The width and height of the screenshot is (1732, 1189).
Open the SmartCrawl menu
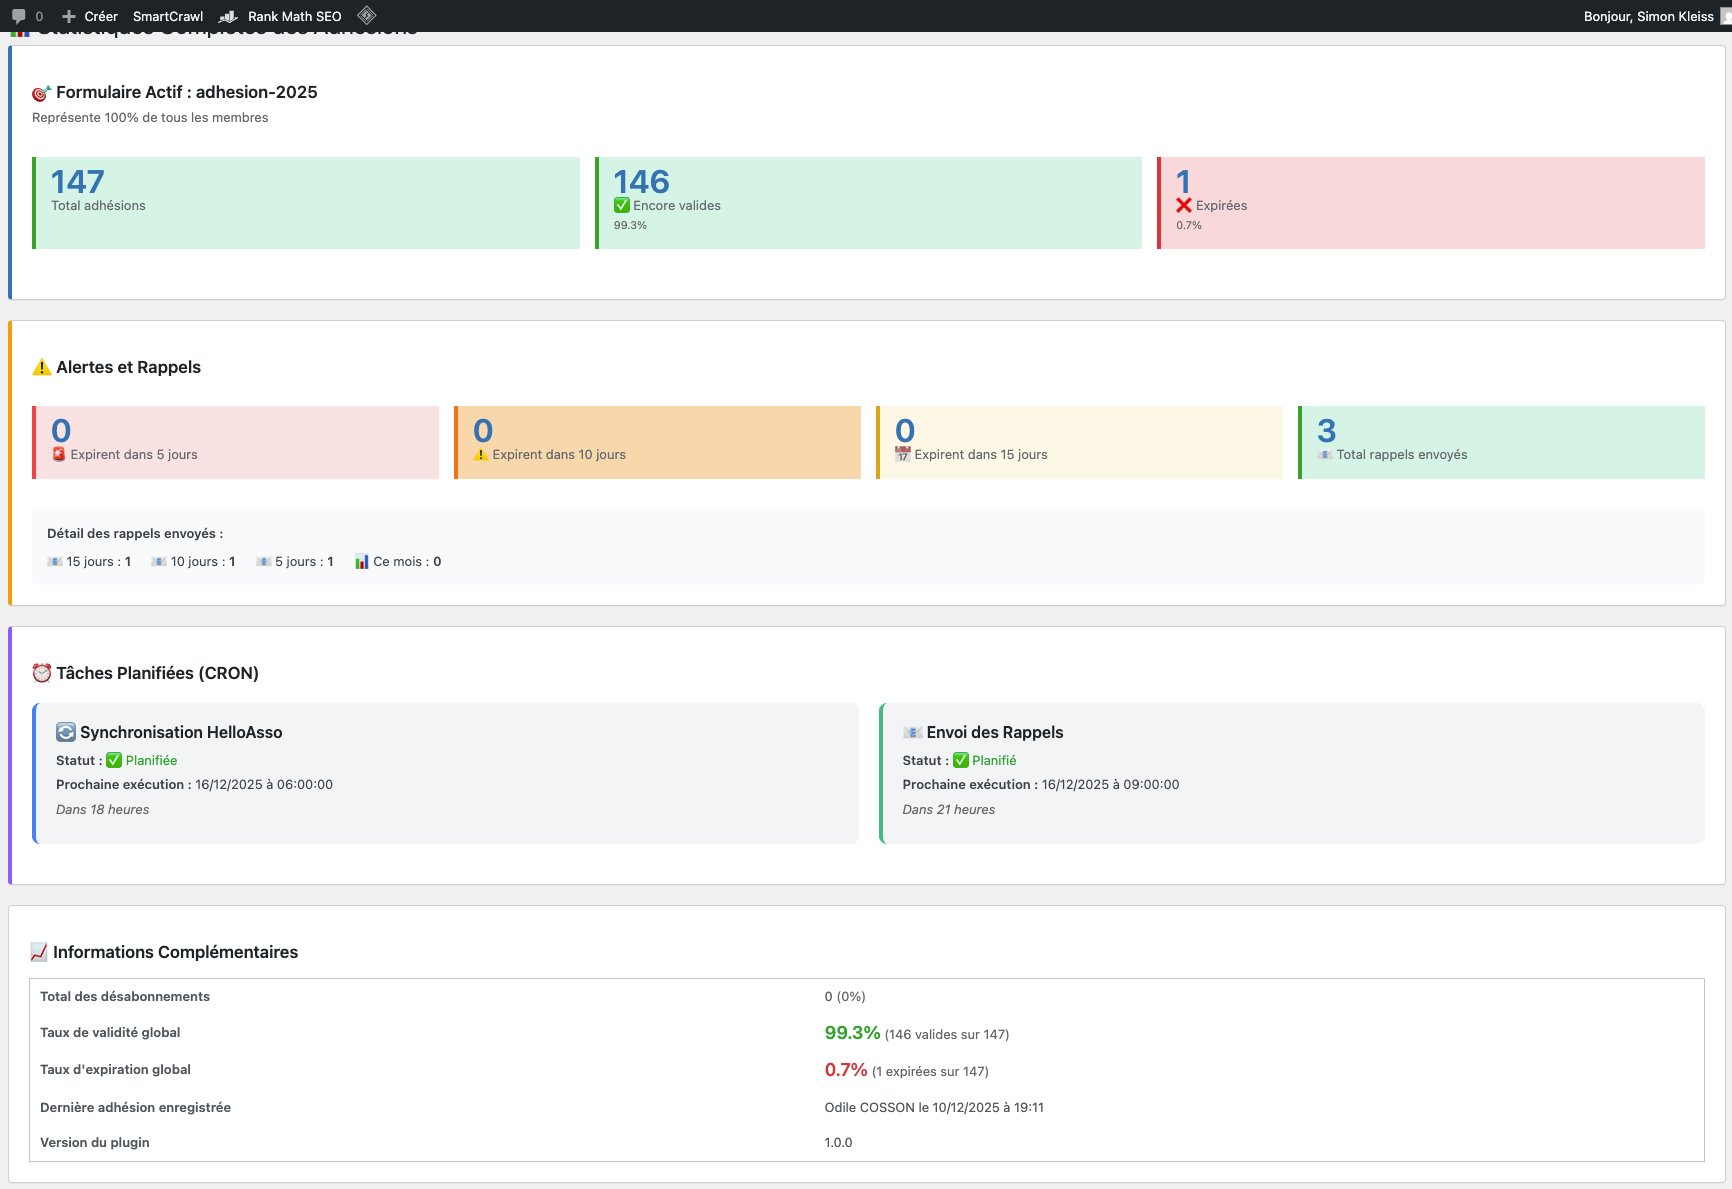tap(168, 16)
